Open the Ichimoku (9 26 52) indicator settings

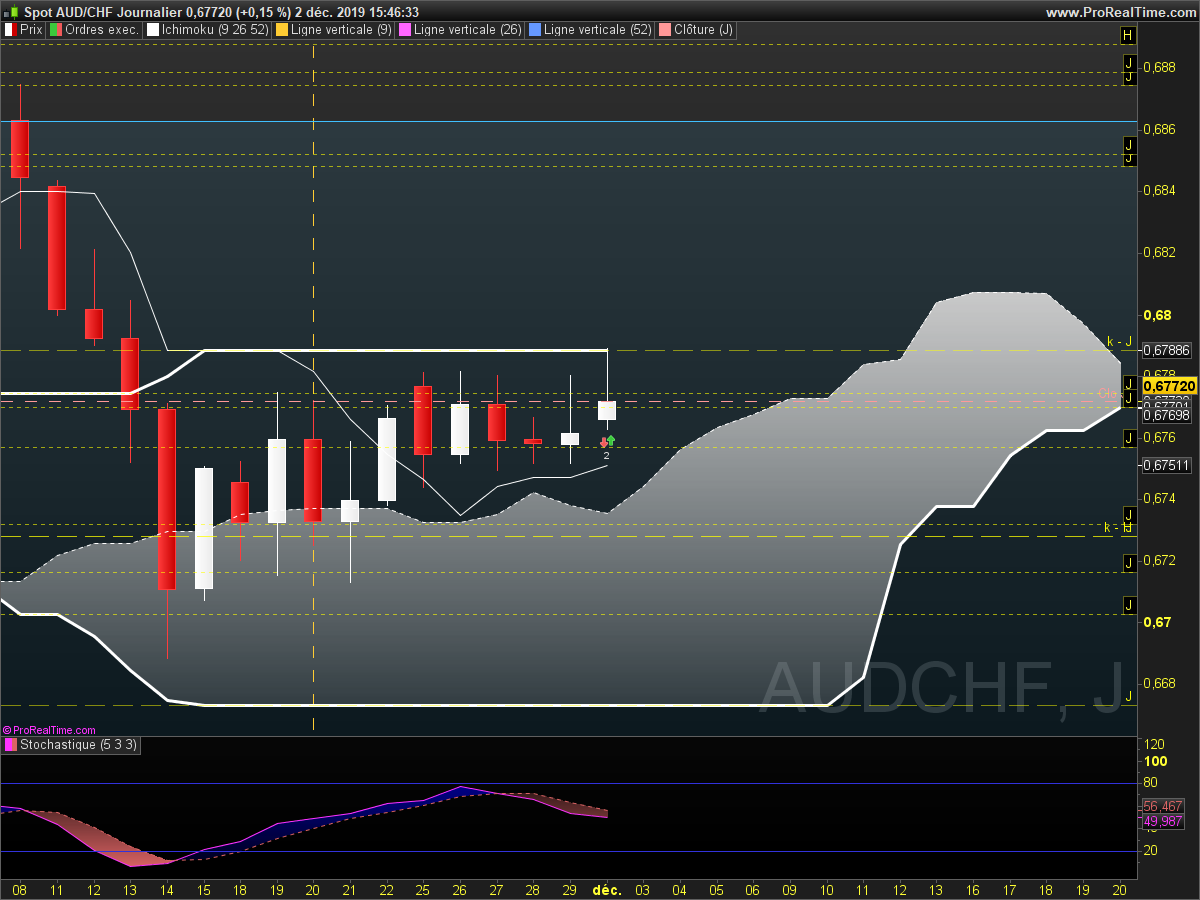click(208, 30)
